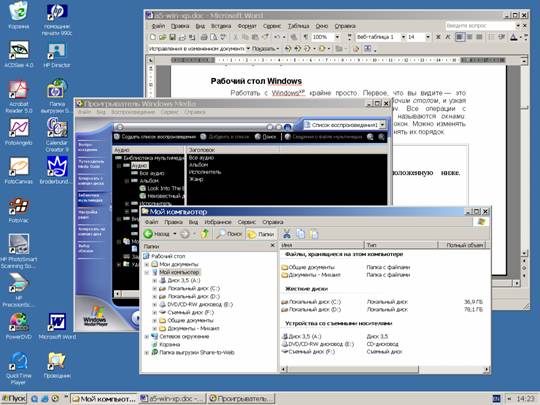Open Формат menu in Microsoft Word
Viewport: 540px width, 405px height.
tap(247, 26)
